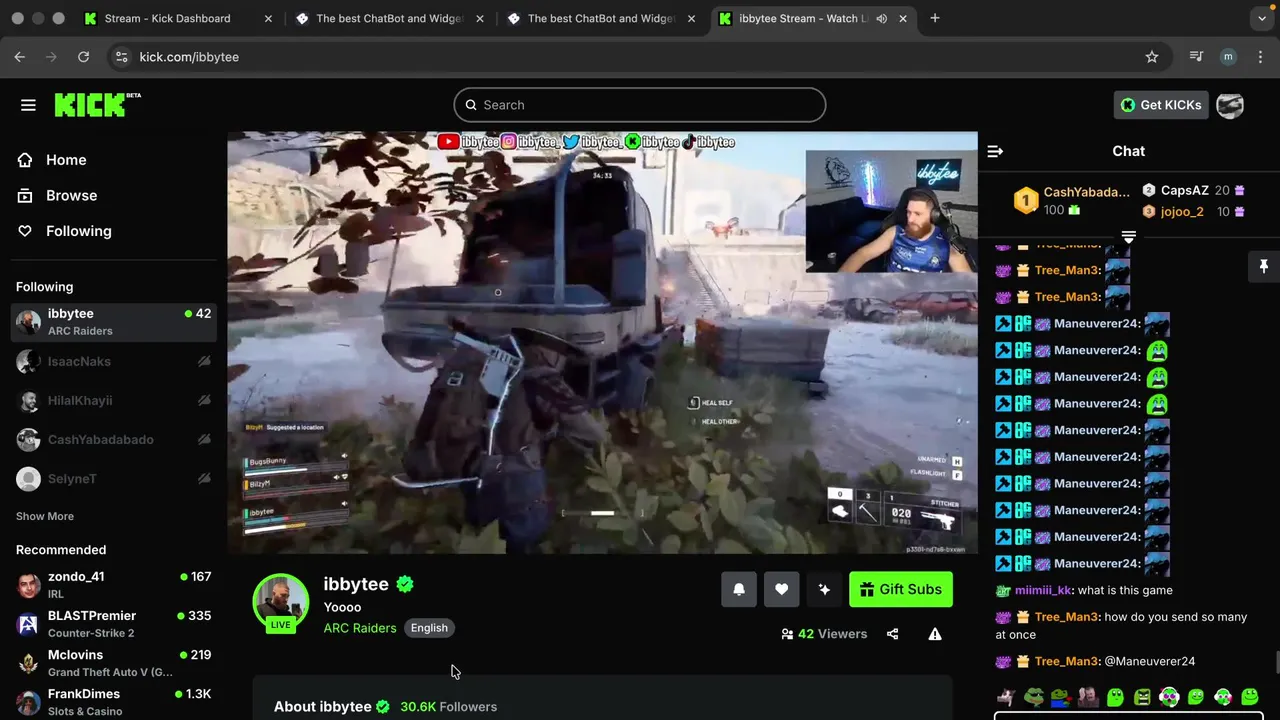Click the heart follow button
The height and width of the screenshot is (720, 1280).
pos(781,589)
